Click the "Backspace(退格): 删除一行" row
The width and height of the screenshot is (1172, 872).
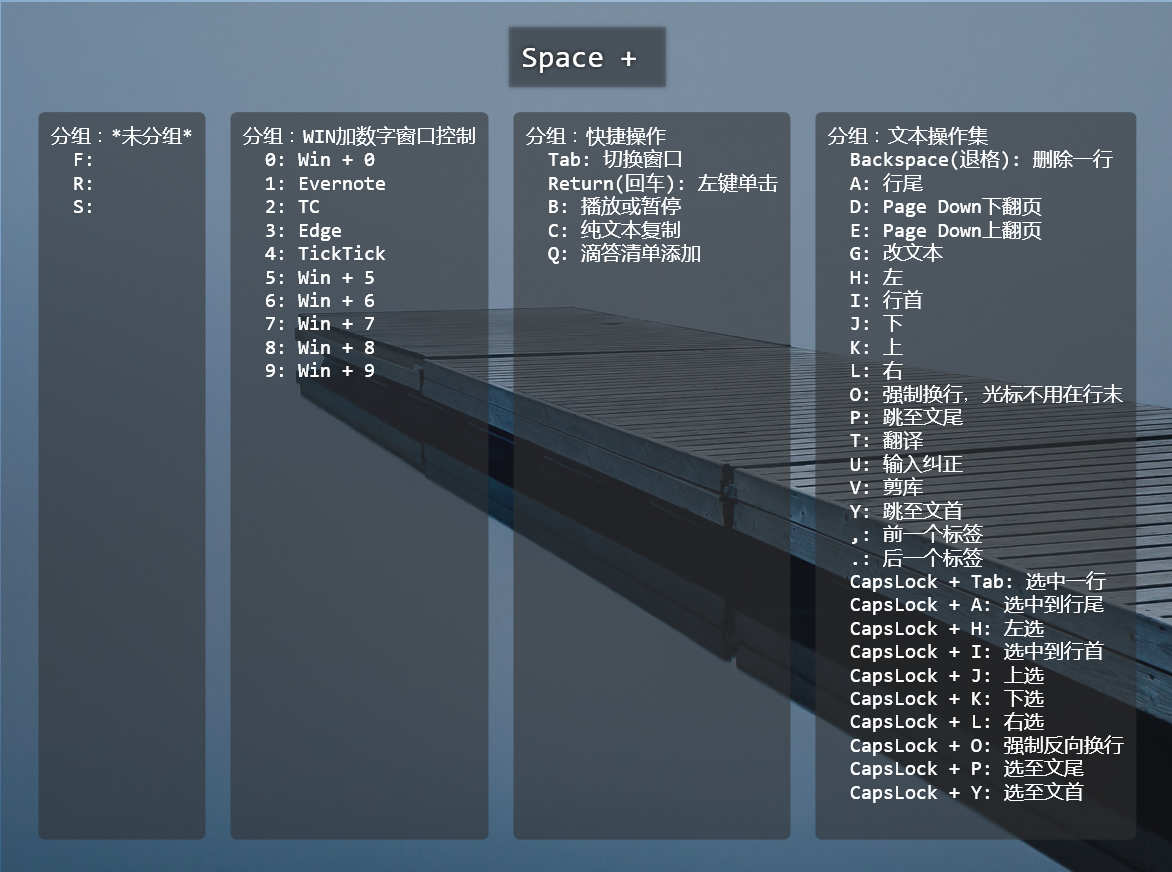tap(981, 160)
